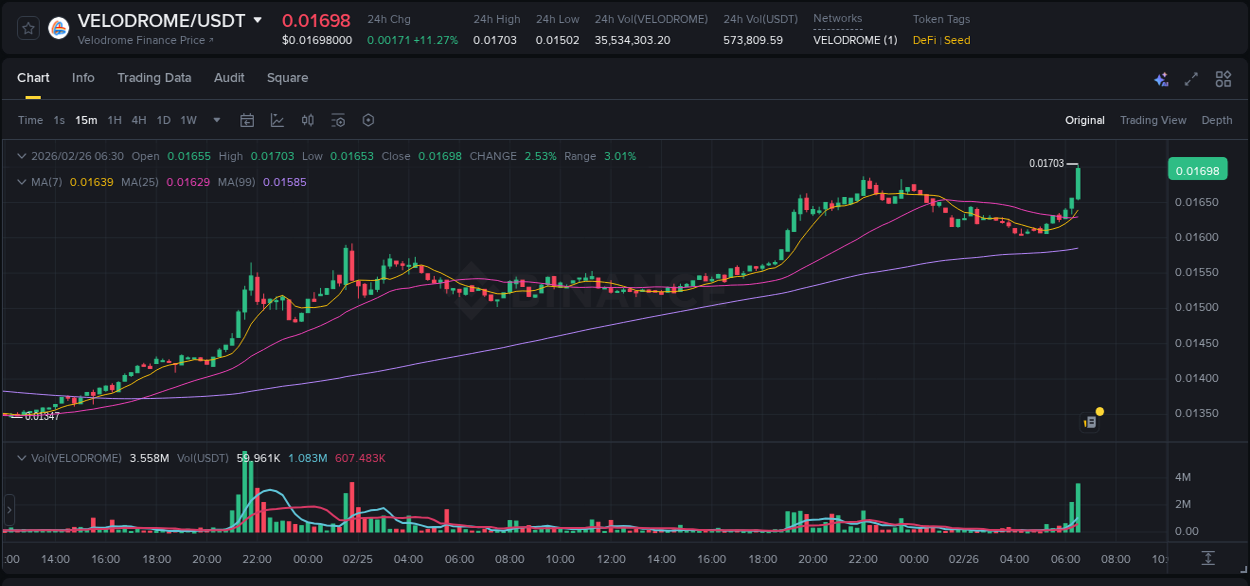Open the candlestick display options icon
Screen dimensions: 1250x586
307,120
